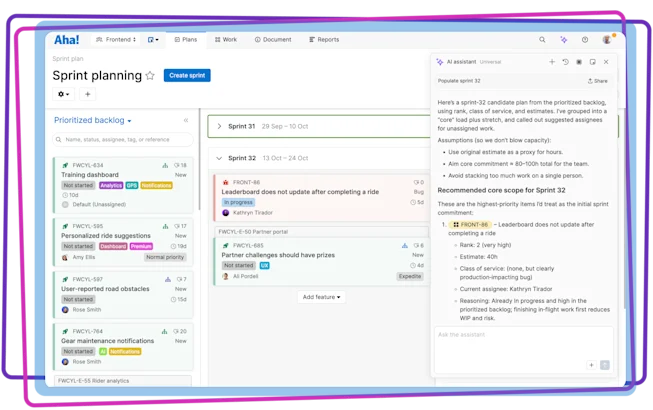Pop out the AI assistant panel

pos(592,62)
